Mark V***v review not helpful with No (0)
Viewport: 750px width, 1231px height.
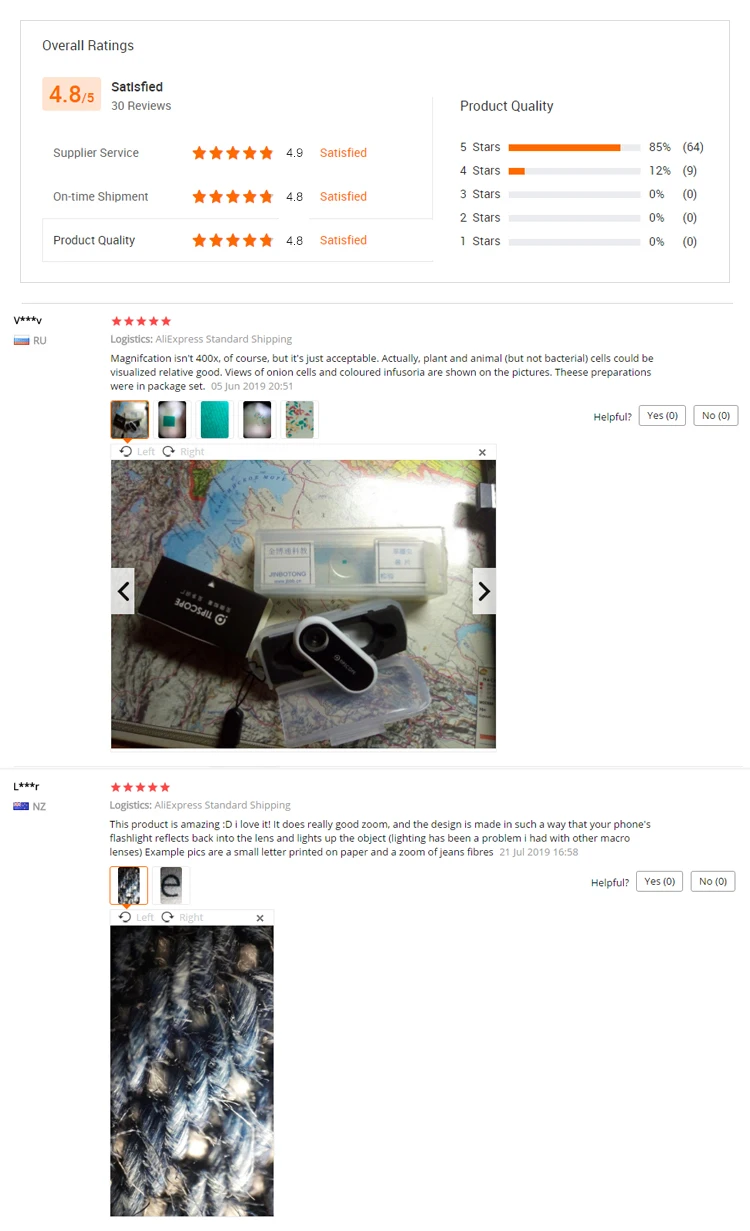(x=715, y=415)
